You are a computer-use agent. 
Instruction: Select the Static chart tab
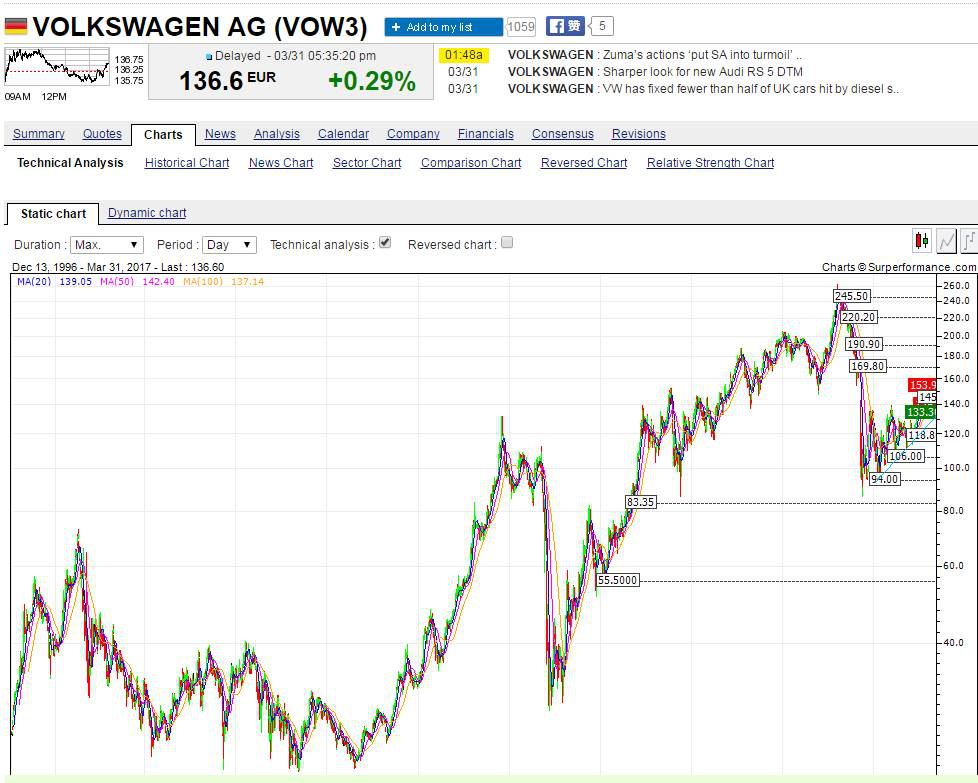53,214
